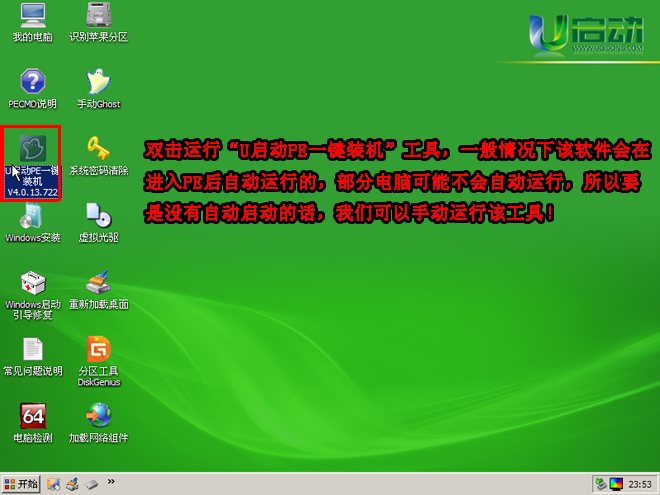
Task: Click the drive icon in quick launch
Action: point(91,484)
